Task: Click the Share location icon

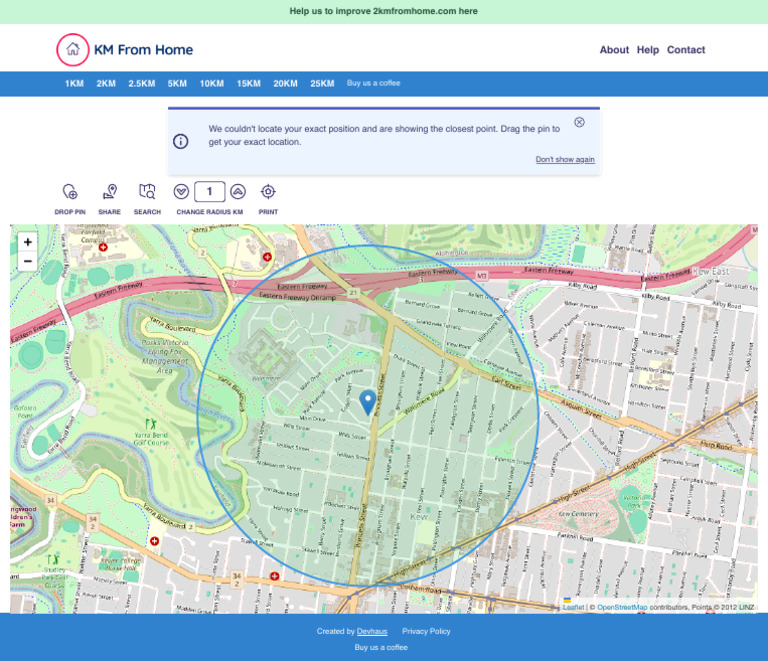Action: (x=110, y=191)
